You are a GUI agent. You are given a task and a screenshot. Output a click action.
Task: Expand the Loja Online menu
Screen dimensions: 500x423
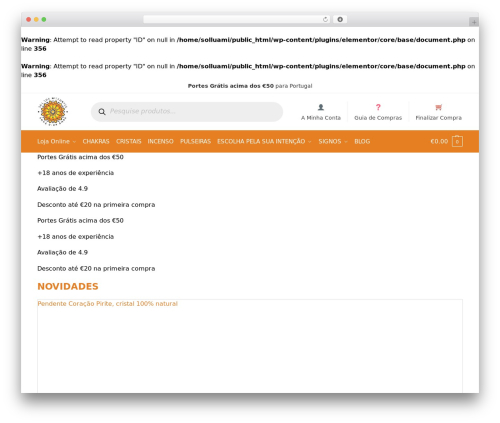[56, 141]
